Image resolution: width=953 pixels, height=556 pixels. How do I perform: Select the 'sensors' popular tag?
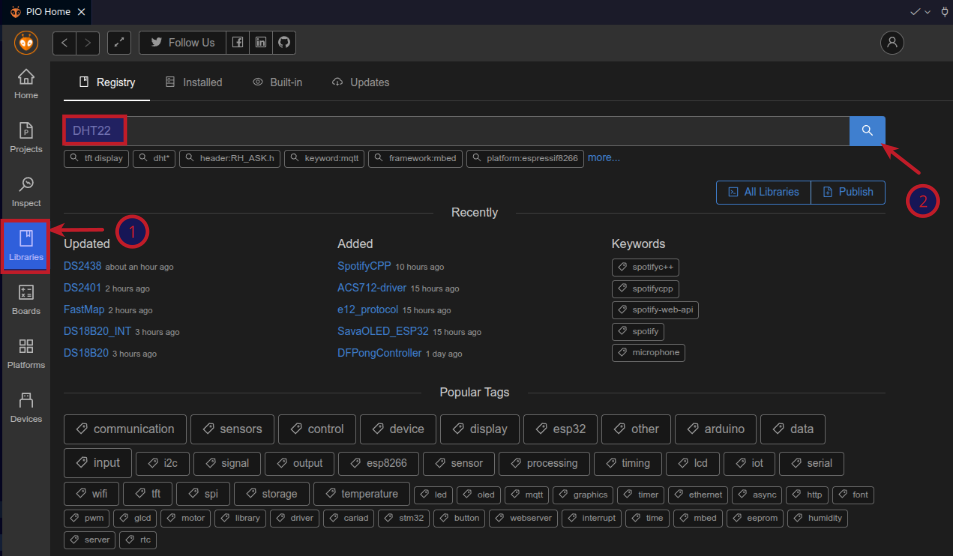tap(232, 429)
